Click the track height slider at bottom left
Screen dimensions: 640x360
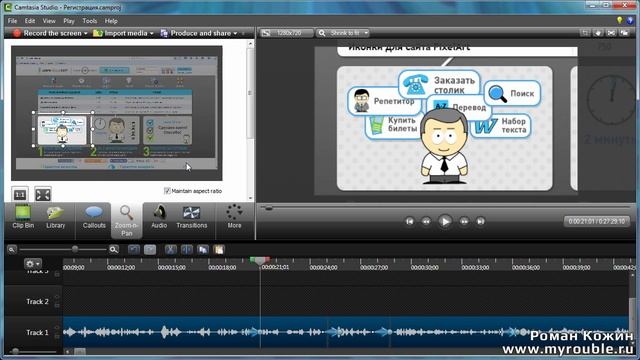point(16,351)
